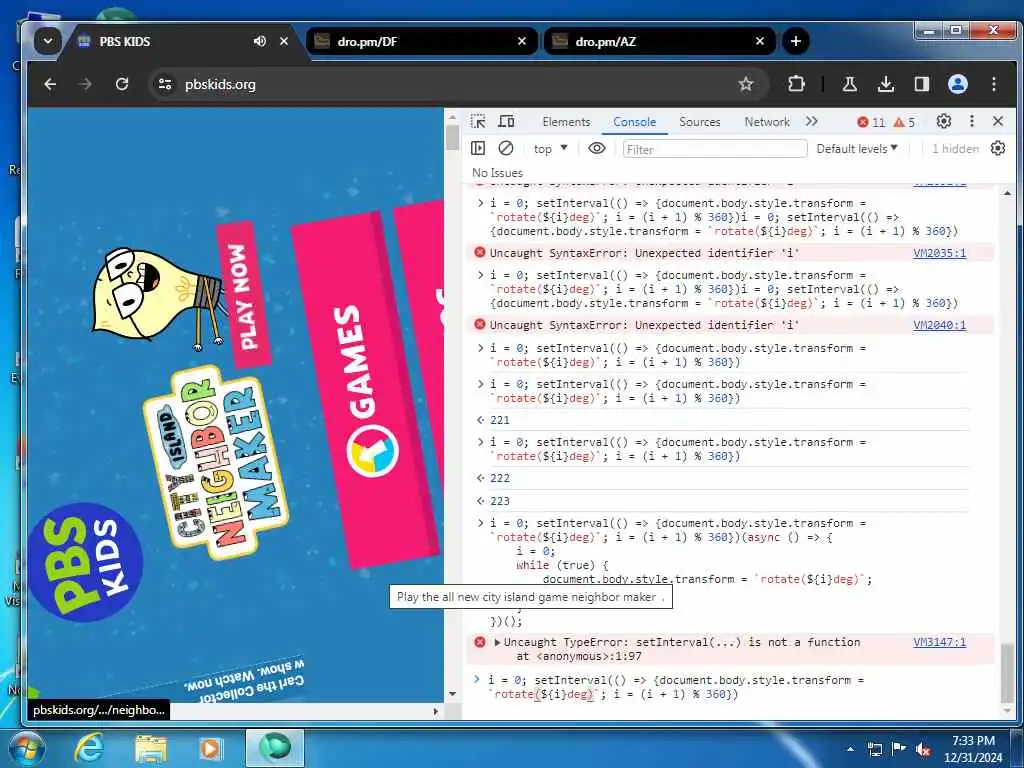Image resolution: width=1024 pixels, height=768 pixels.
Task: Open the top JavaScript context dropdown
Action: point(550,149)
